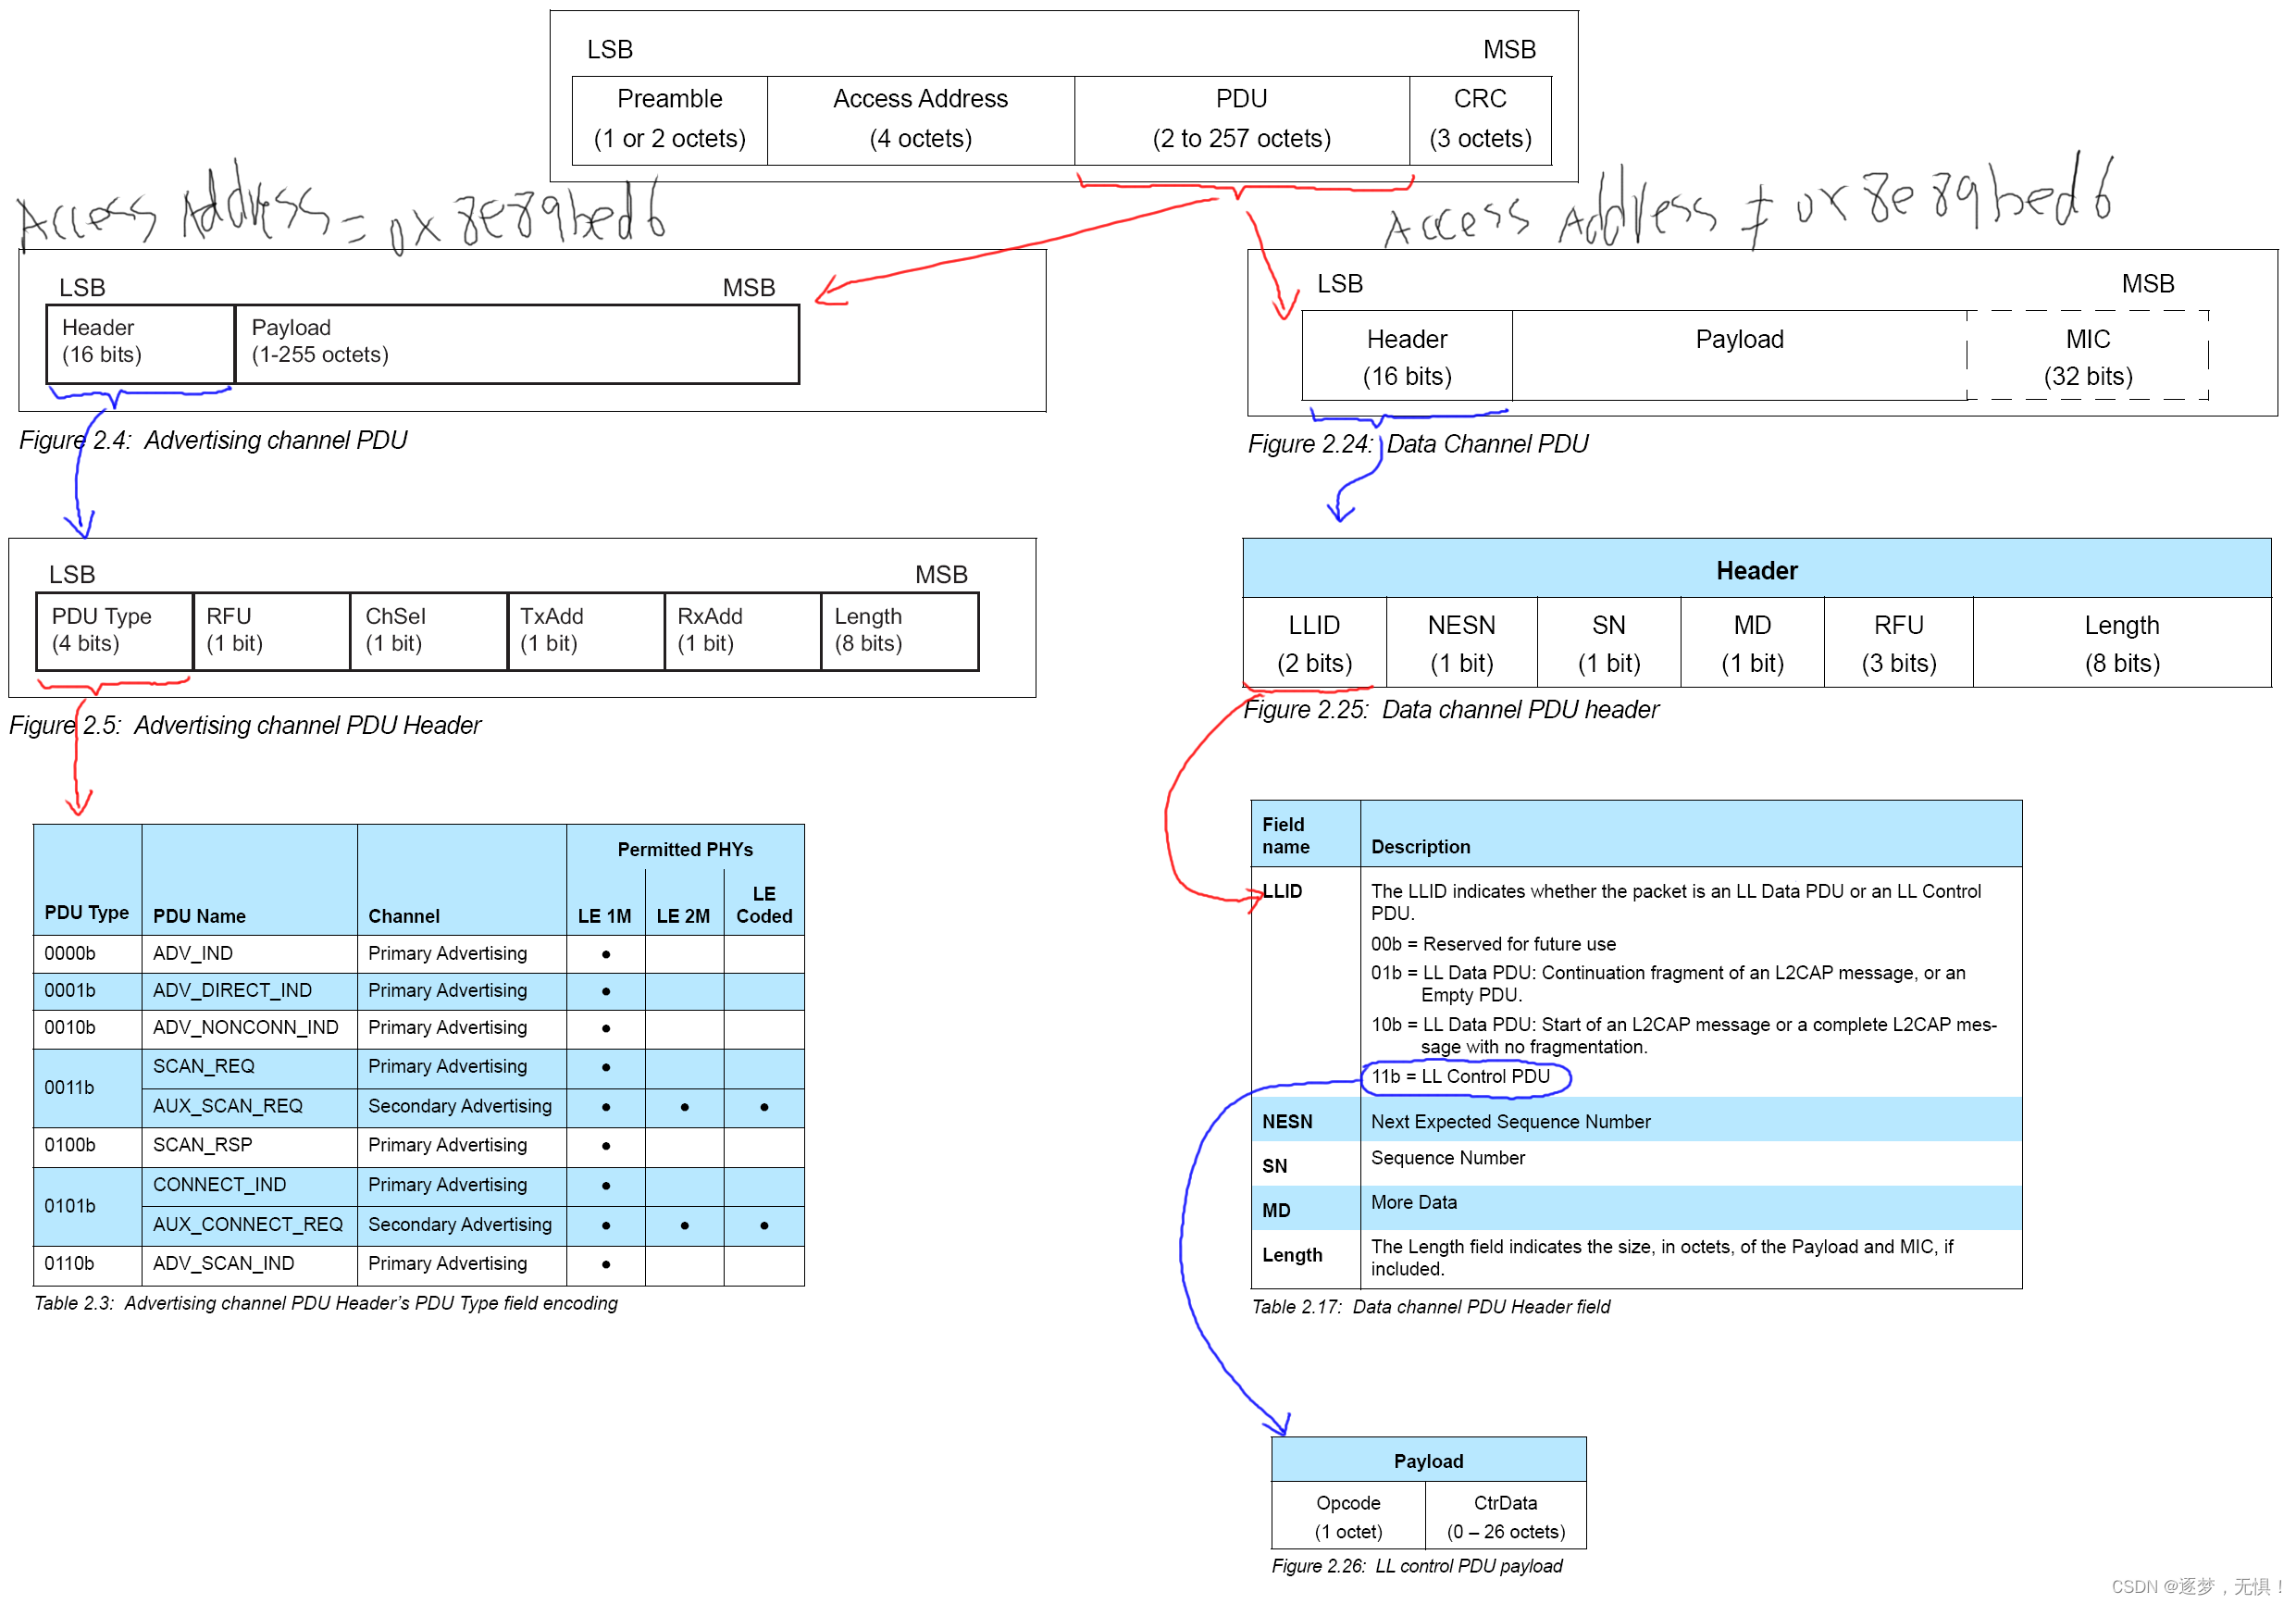Click the Permitted PHYs column header
This screenshot has width=2296, height=1604.
point(685,849)
